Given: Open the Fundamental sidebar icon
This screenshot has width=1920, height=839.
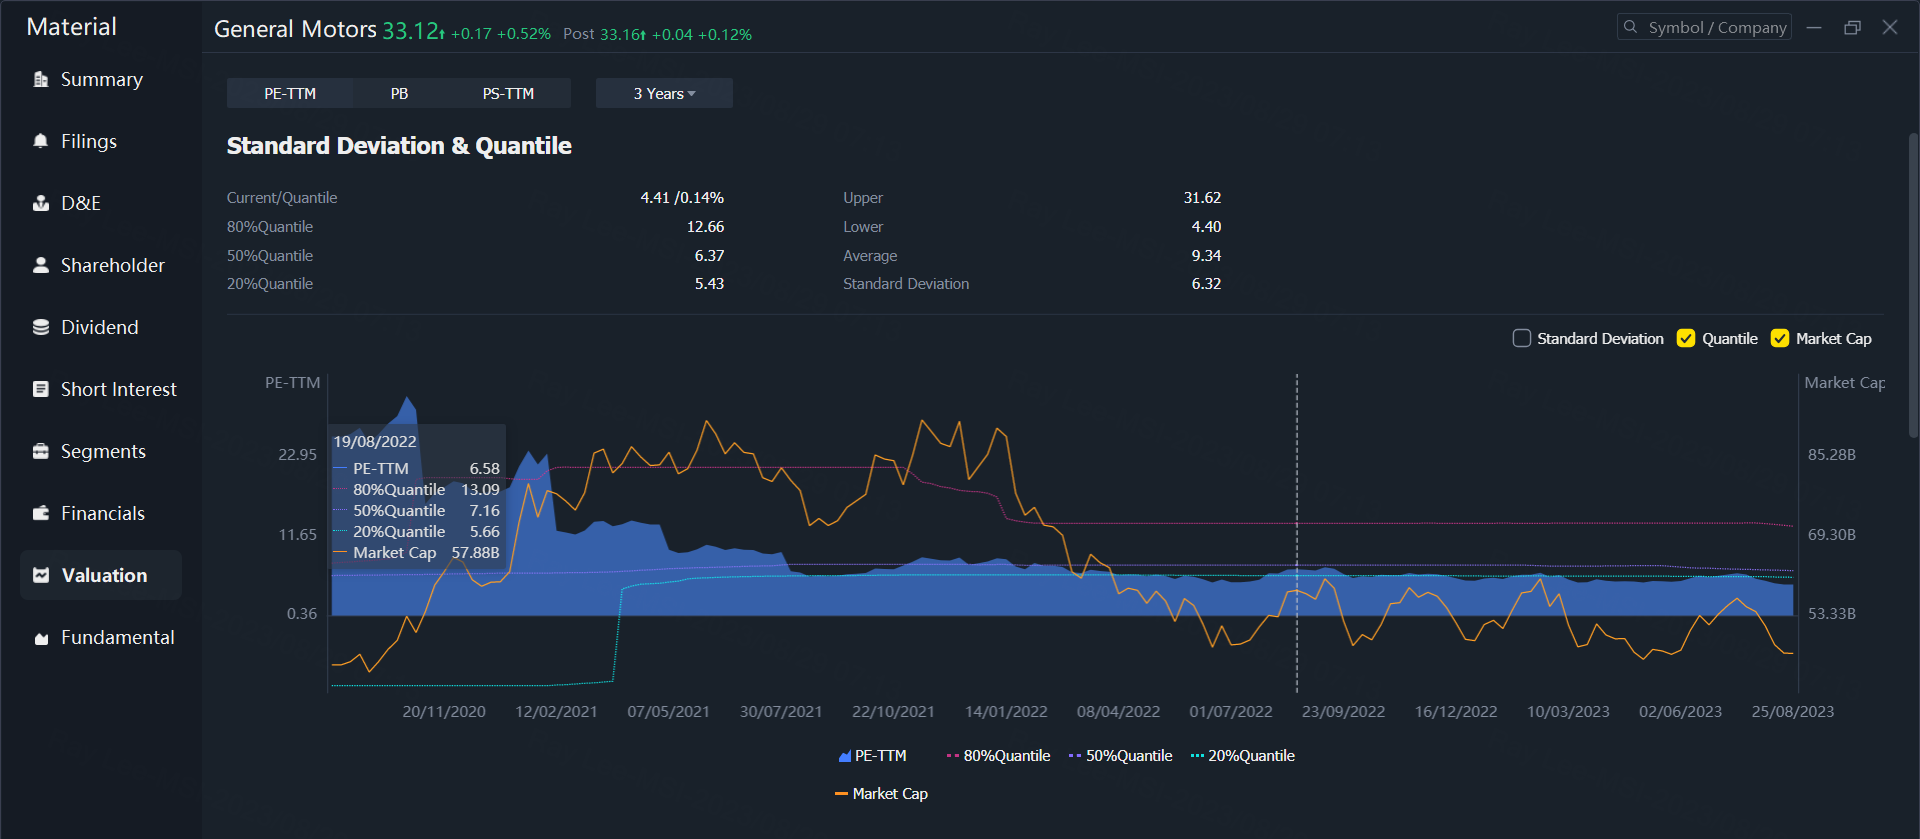Looking at the screenshot, I should pos(41,638).
